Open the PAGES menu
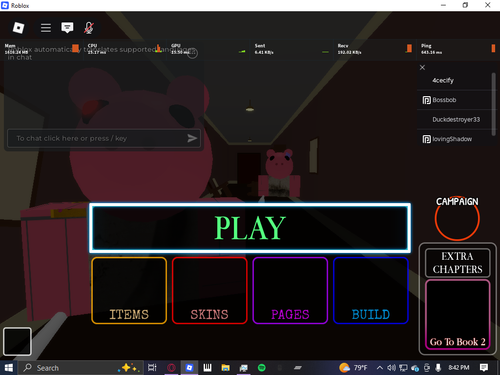The height and width of the screenshot is (375, 500). pyautogui.click(x=290, y=290)
